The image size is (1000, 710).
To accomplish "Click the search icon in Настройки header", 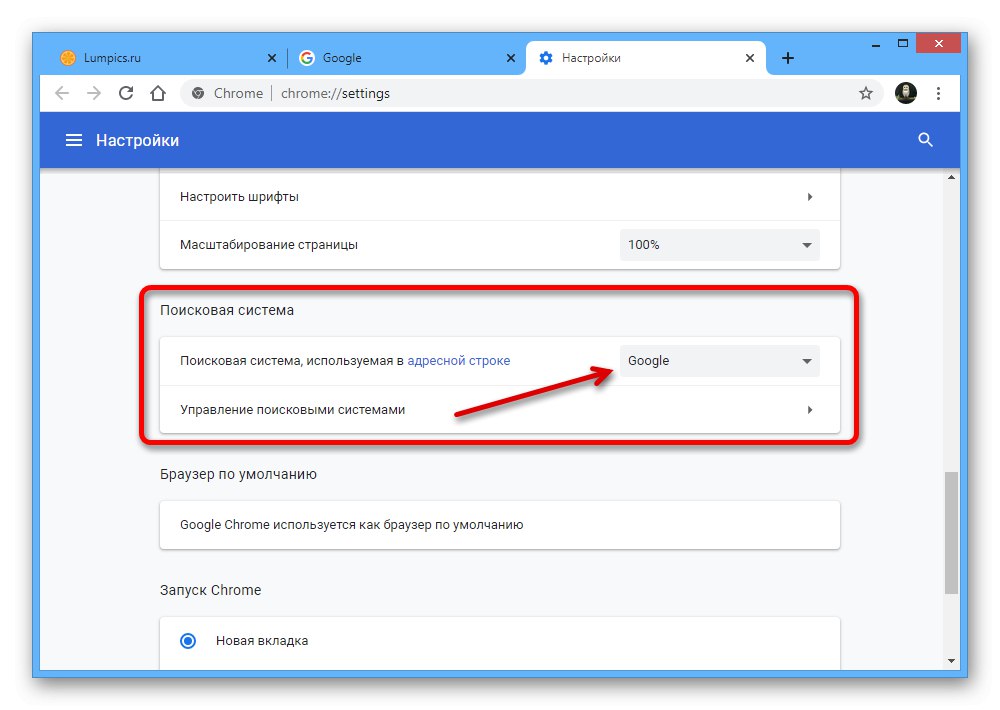I will 925,140.
